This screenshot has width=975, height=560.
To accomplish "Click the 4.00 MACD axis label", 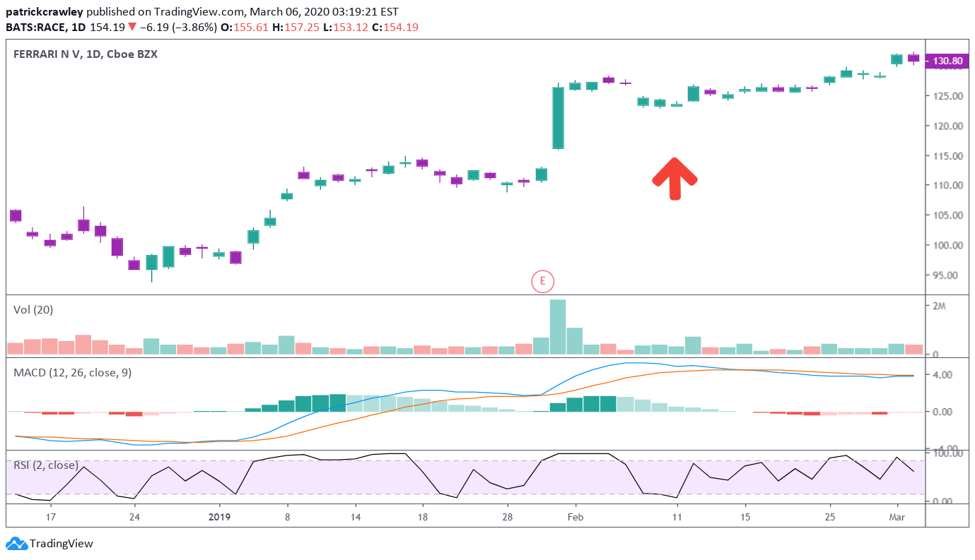I will [942, 375].
